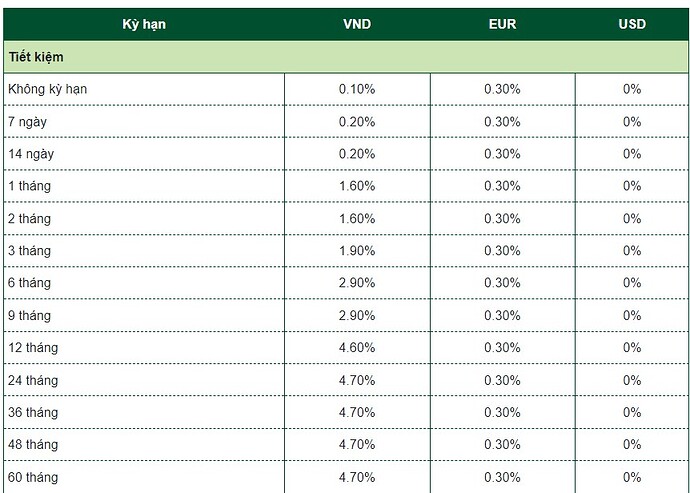Click the Không kỳ hạn row label
The image size is (690, 493).
[x=48, y=89]
